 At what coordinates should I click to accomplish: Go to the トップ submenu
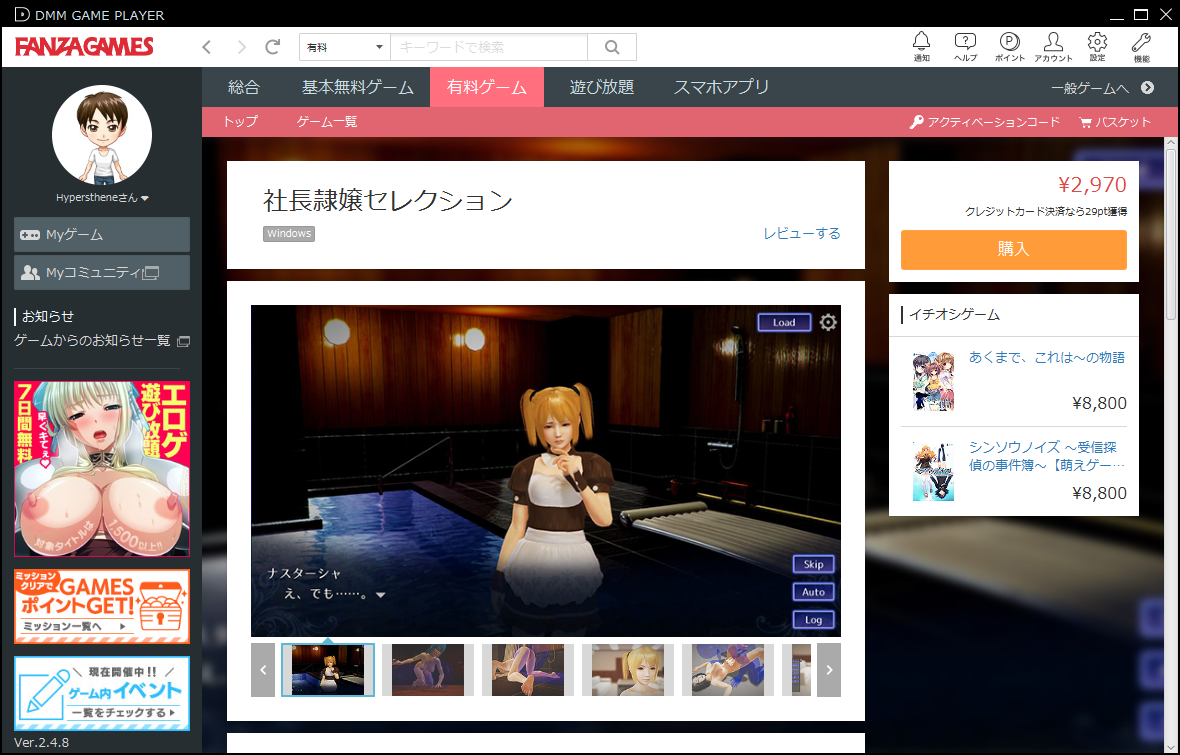[x=240, y=122]
